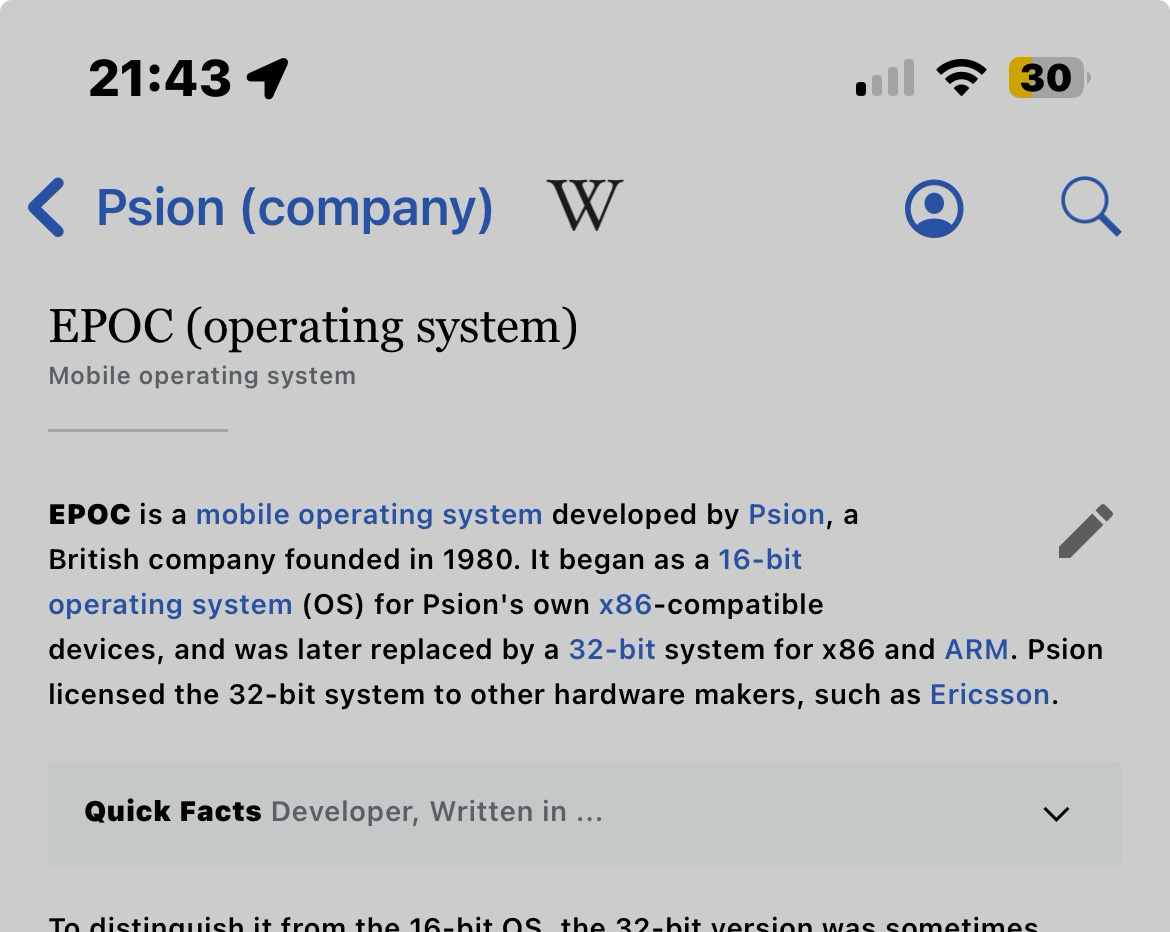The width and height of the screenshot is (1170, 932).
Task: Open the ARM link
Action: (976, 649)
